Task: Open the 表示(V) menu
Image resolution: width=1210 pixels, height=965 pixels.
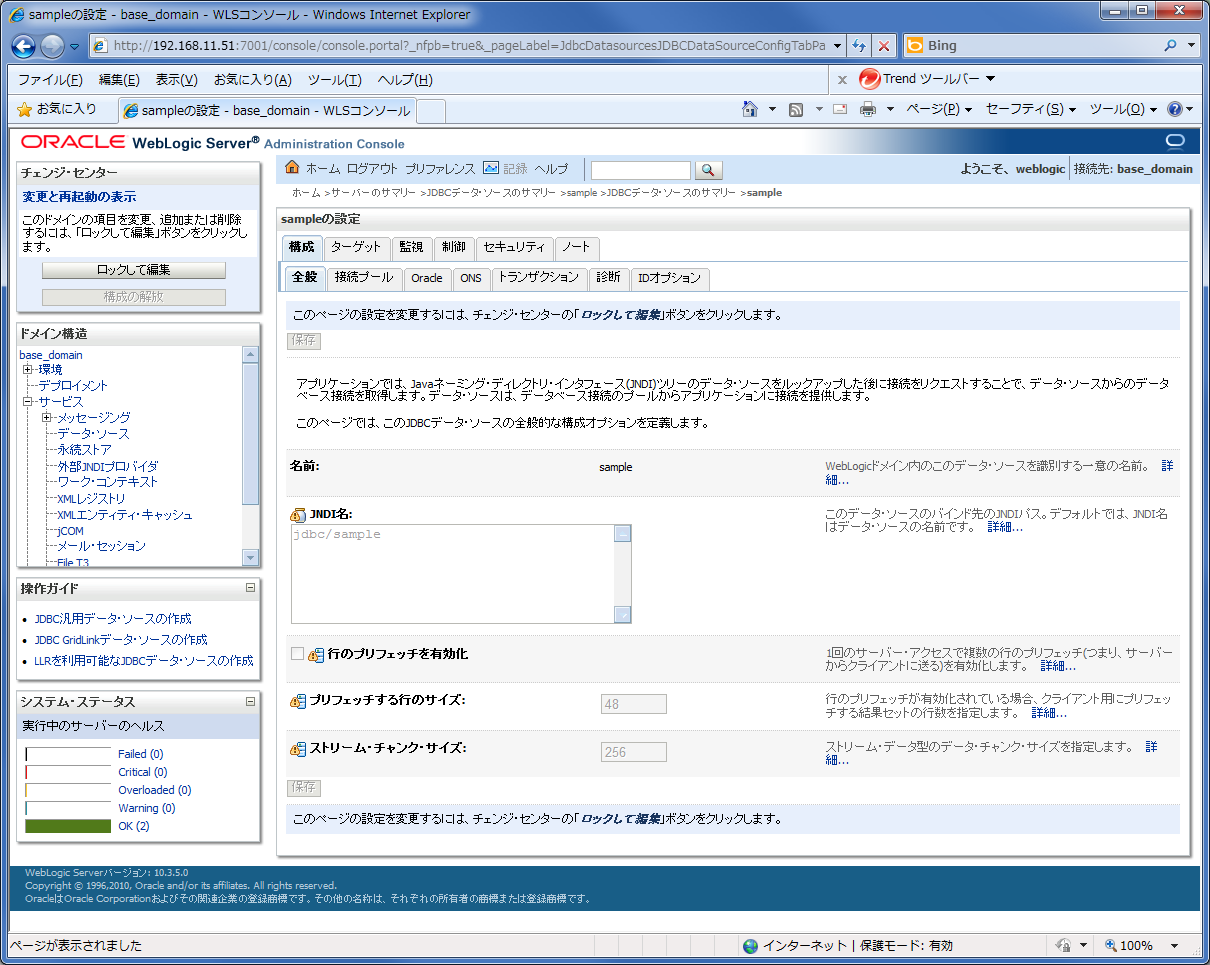Action: 176,80
